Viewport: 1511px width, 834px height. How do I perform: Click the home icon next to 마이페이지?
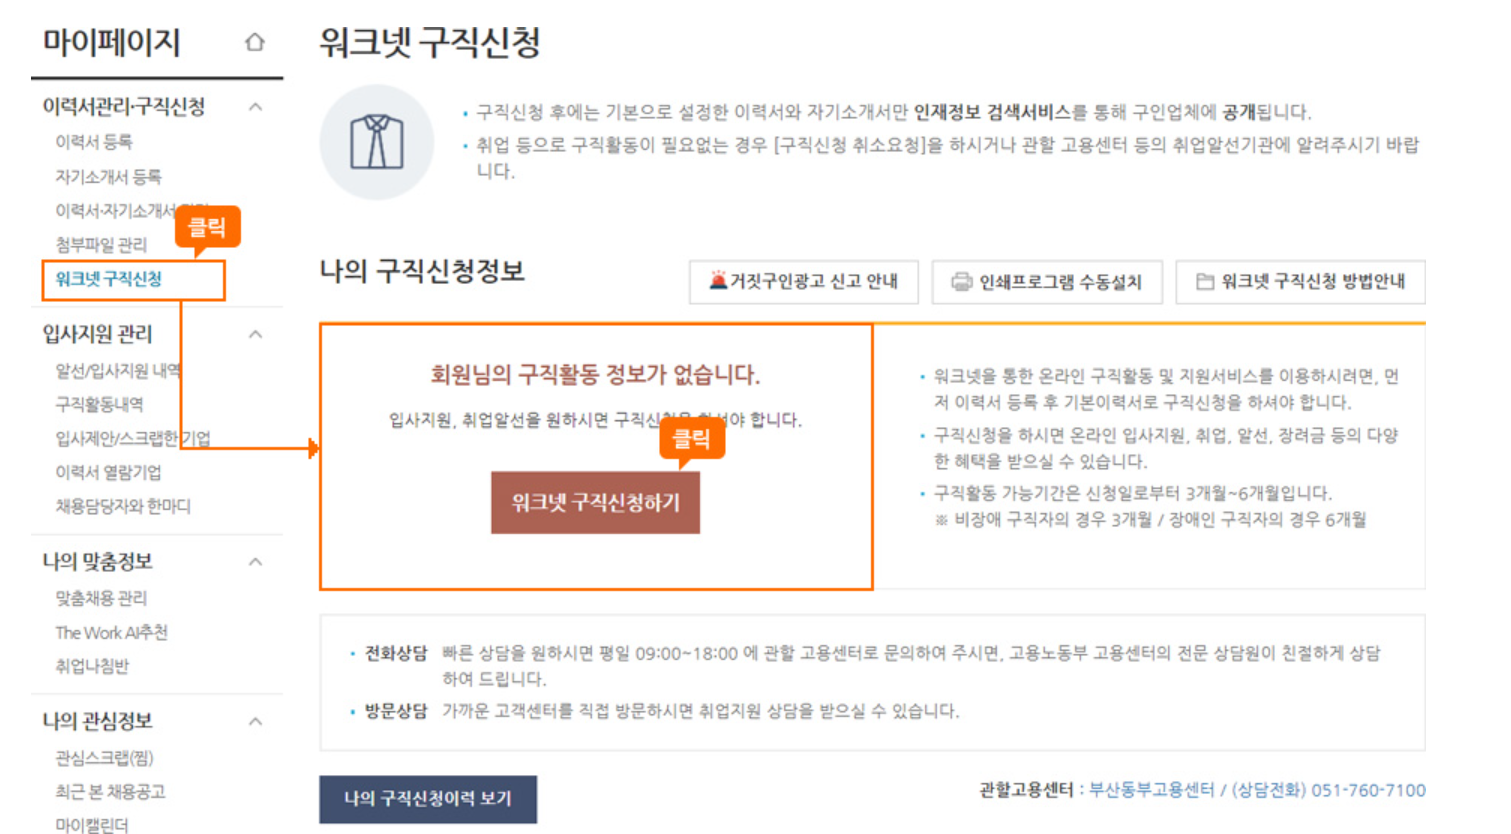click(x=255, y=42)
